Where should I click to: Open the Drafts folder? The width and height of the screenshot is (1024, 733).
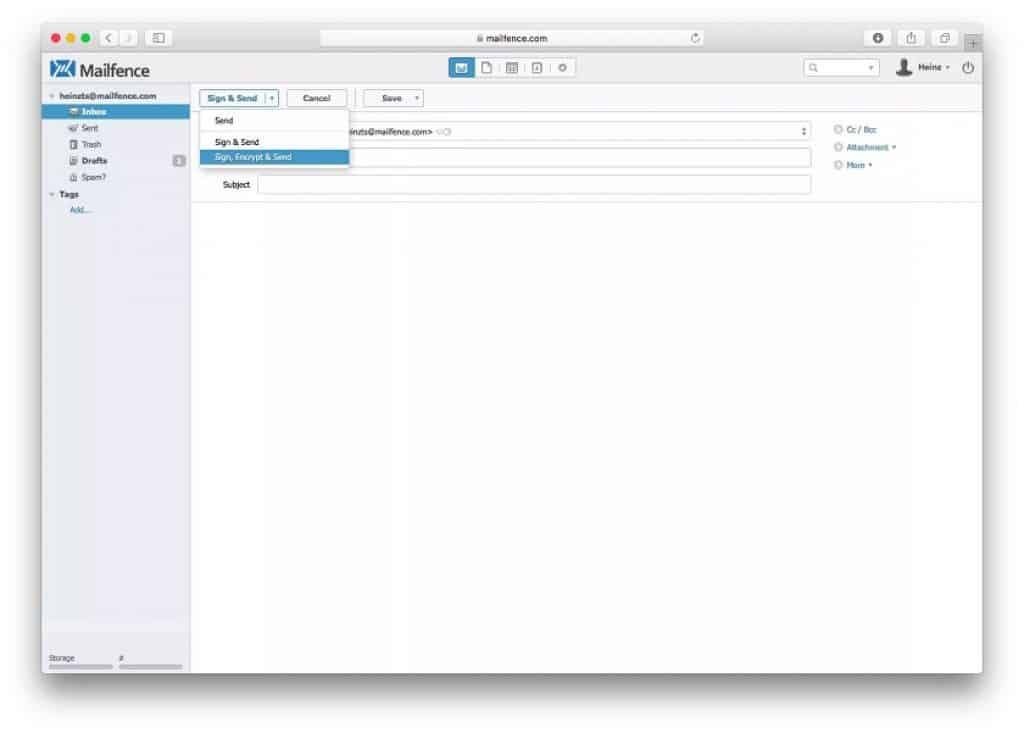coord(94,161)
